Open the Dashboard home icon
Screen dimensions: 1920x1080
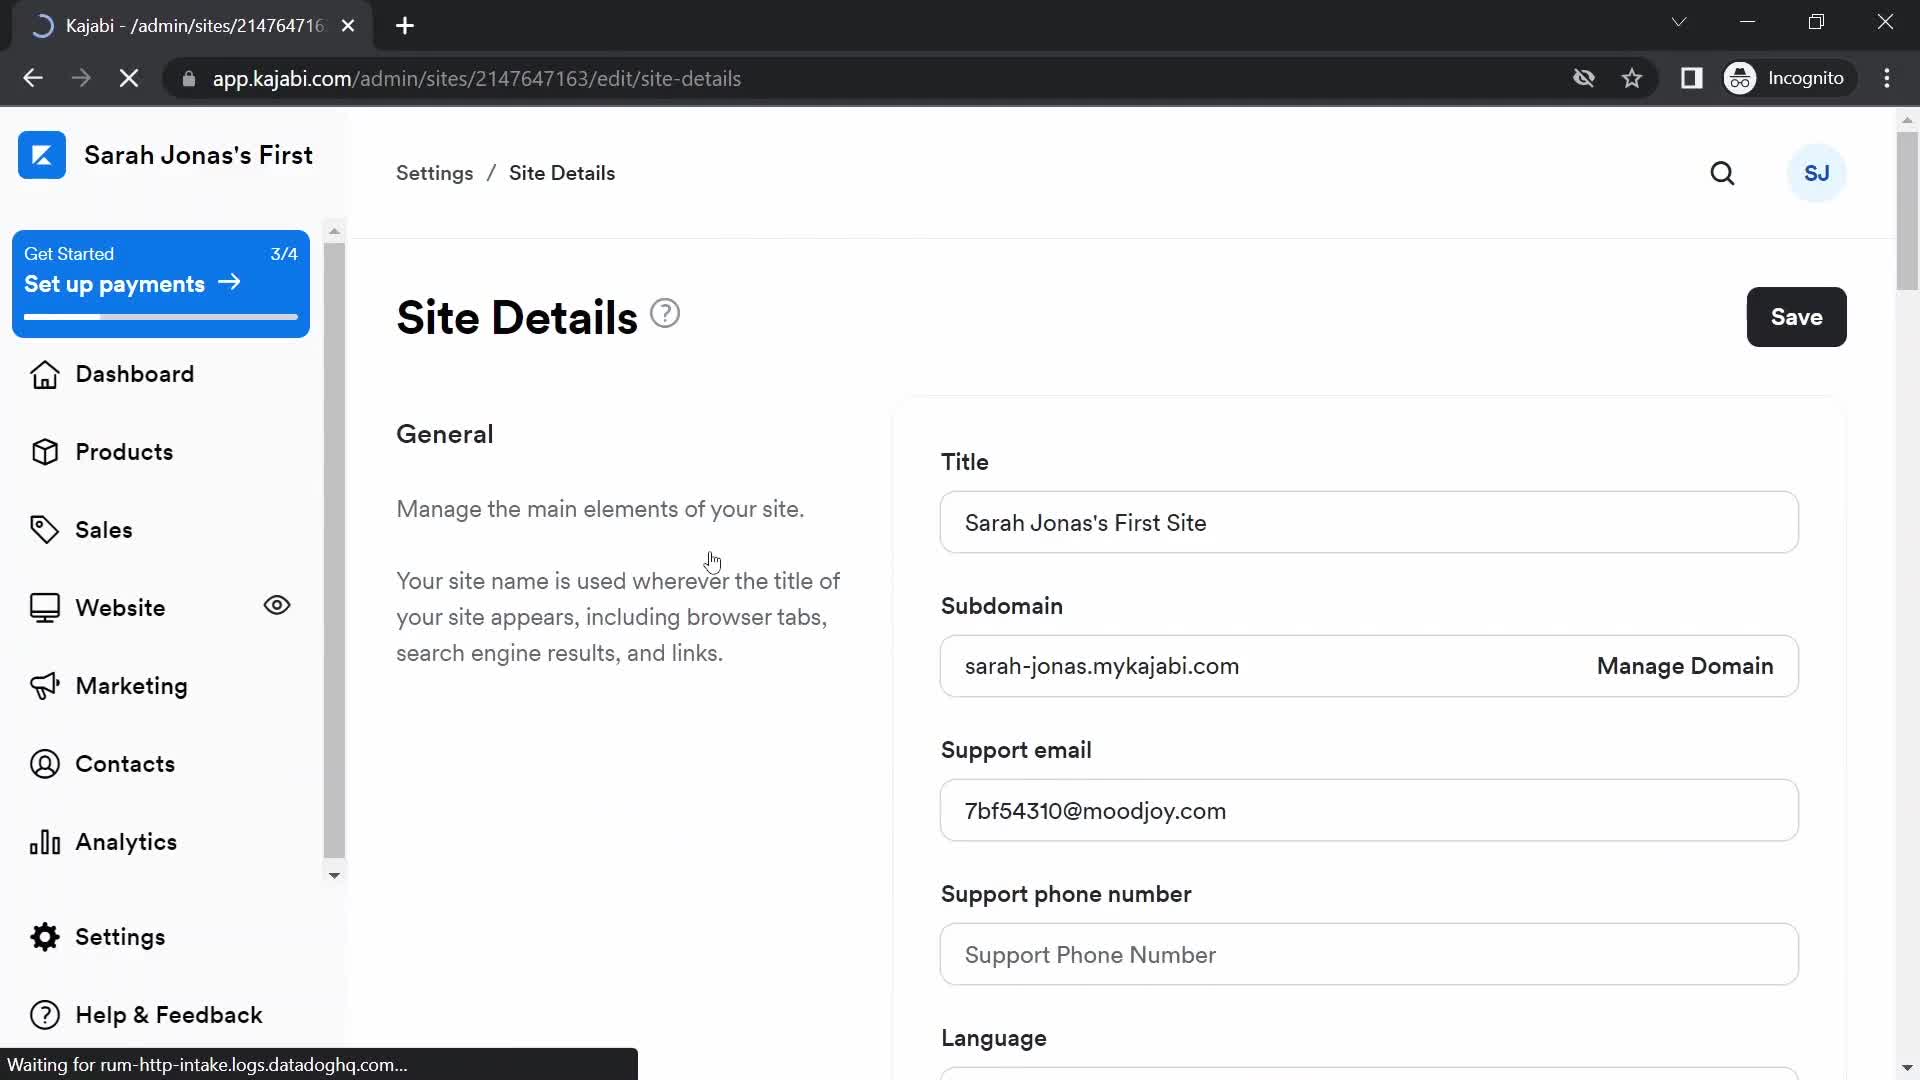[45, 374]
